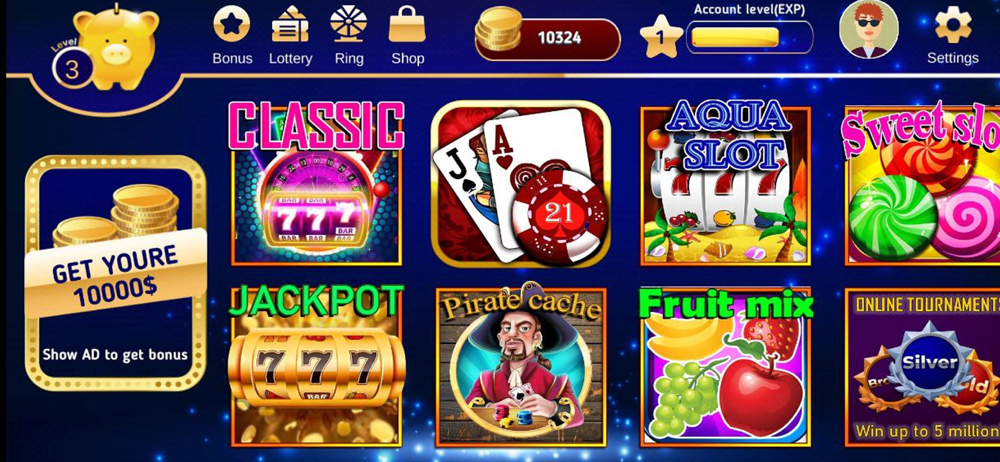Open the Online Tournaments tile
The image size is (1000, 462).
point(922,367)
